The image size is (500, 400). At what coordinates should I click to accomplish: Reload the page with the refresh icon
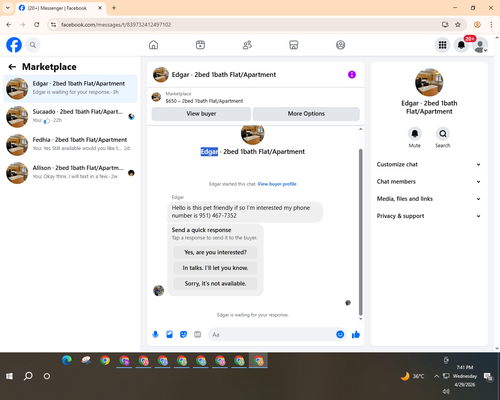click(37, 25)
